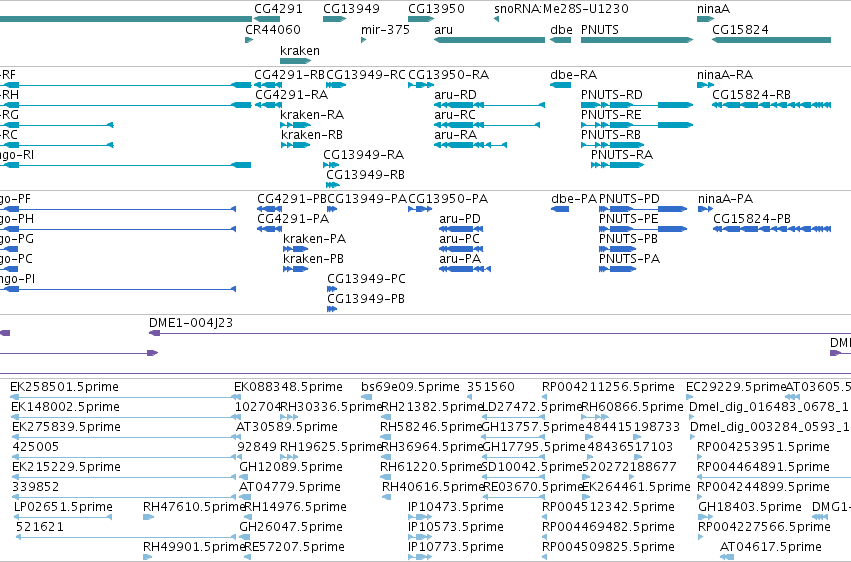Viewport: 851px width, 562px height.
Task: Click transcript label aru-RA
Action: click(x=455, y=135)
